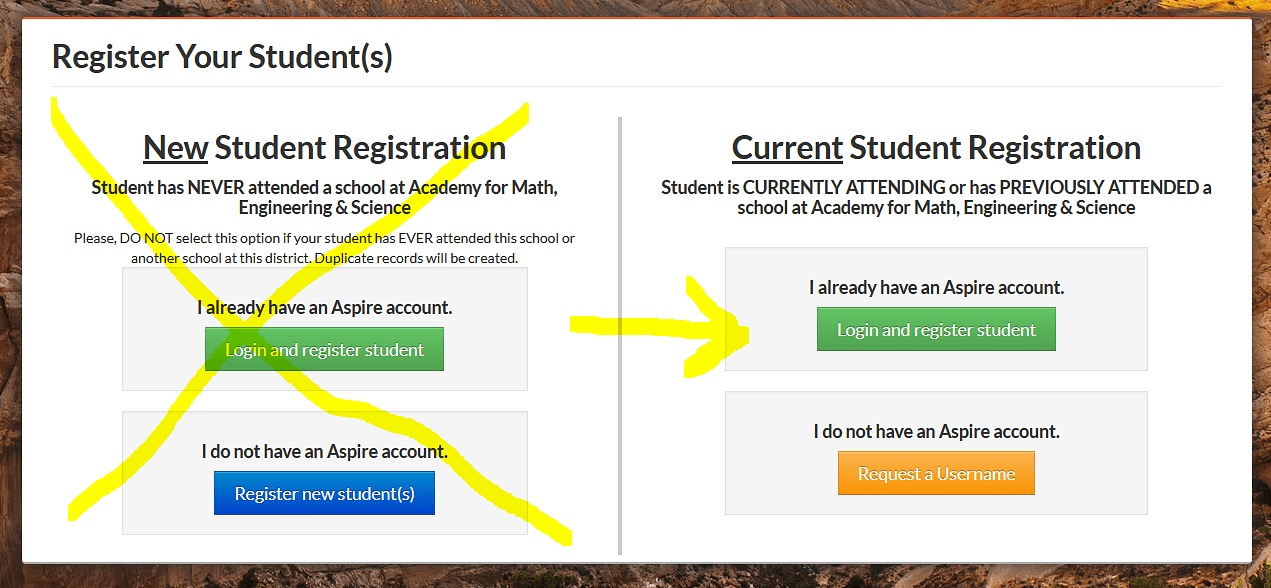Click the vertical gray divider between registration sections

click(620, 335)
